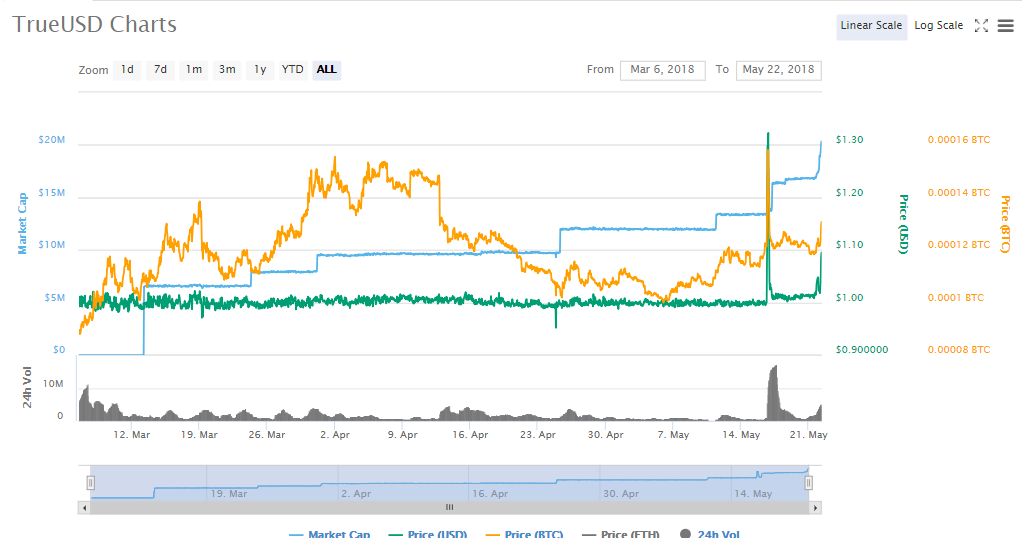Switch chart to Log Scale

tap(938, 26)
